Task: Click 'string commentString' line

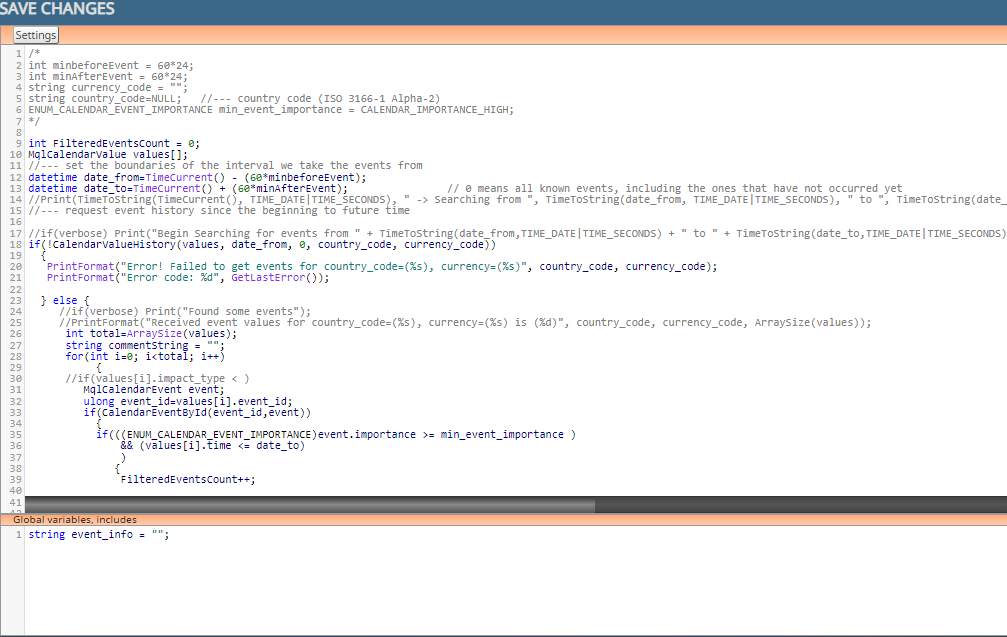Action: [145, 345]
